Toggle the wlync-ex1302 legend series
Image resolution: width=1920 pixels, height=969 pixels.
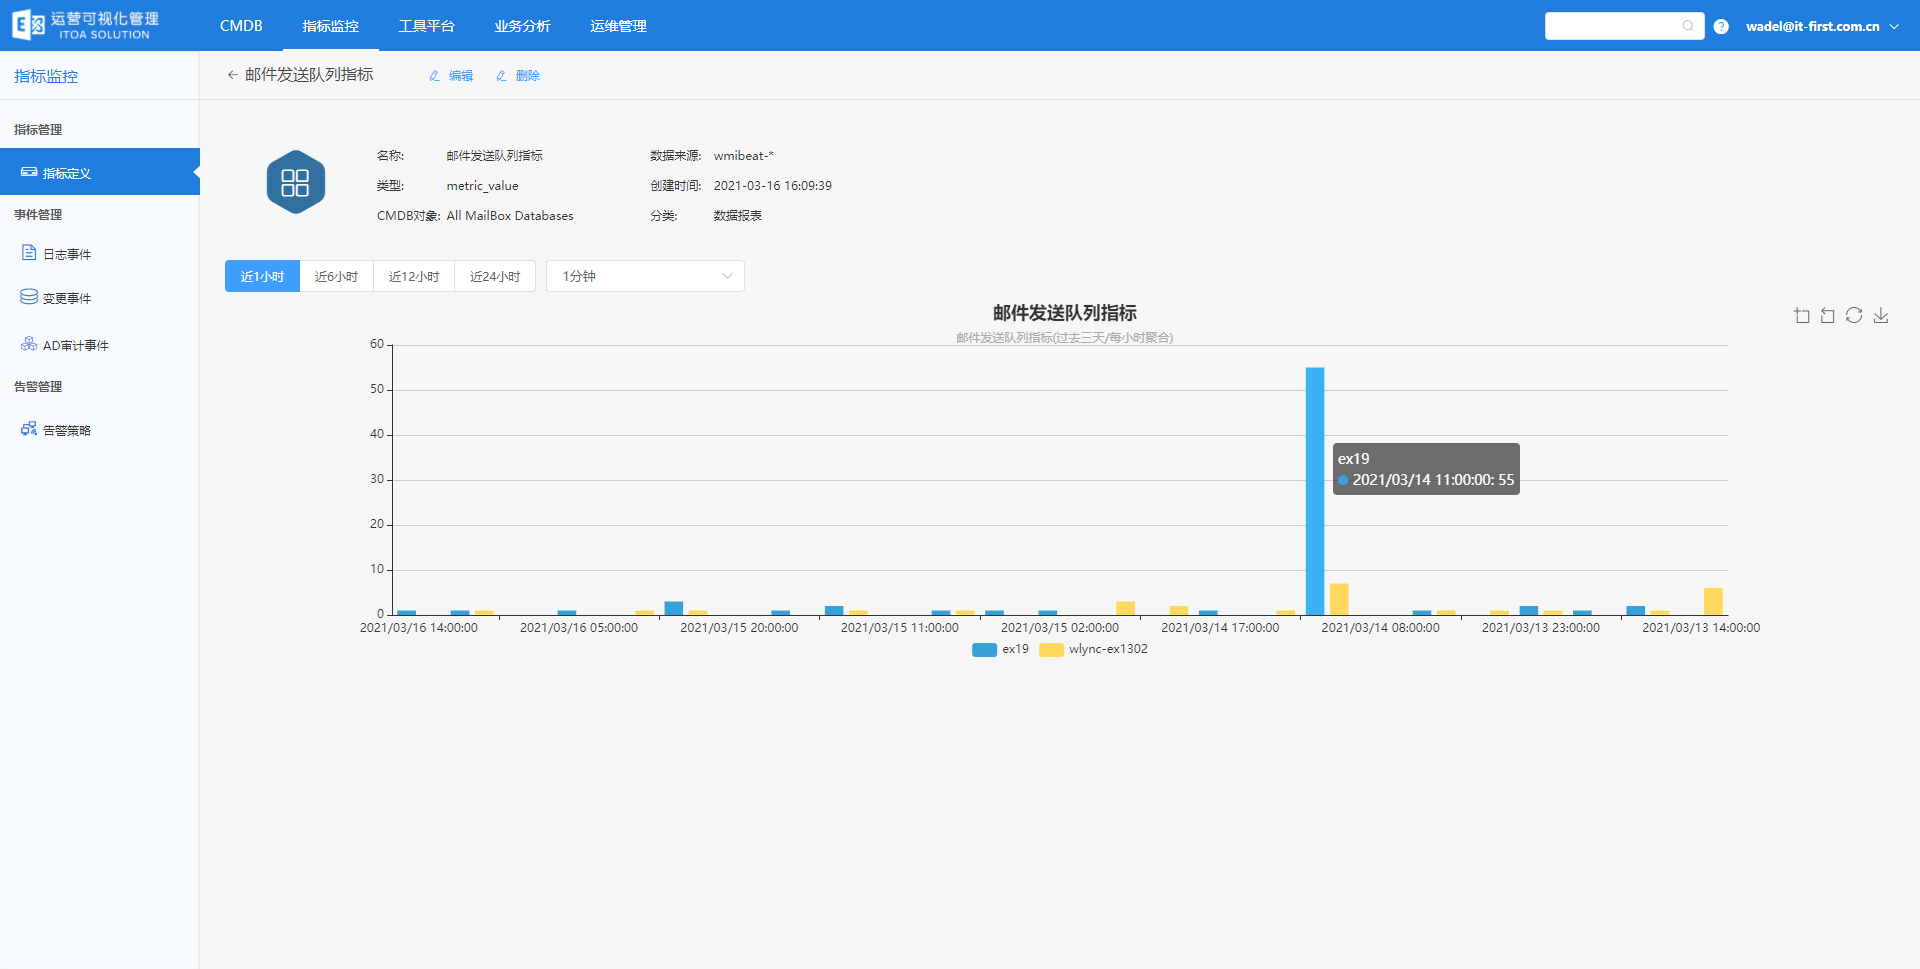click(x=1093, y=650)
